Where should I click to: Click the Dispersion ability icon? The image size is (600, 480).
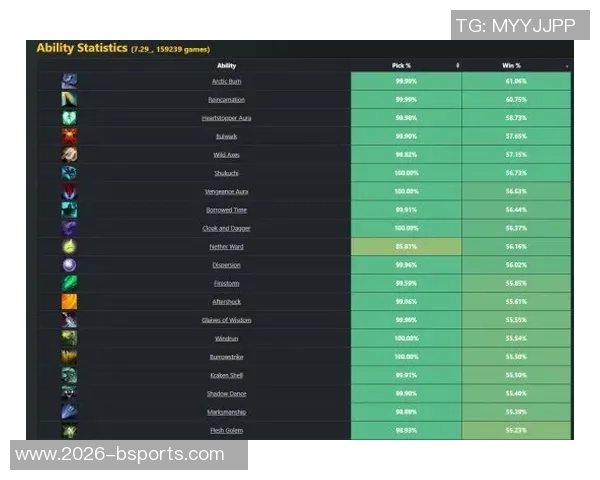(69, 265)
